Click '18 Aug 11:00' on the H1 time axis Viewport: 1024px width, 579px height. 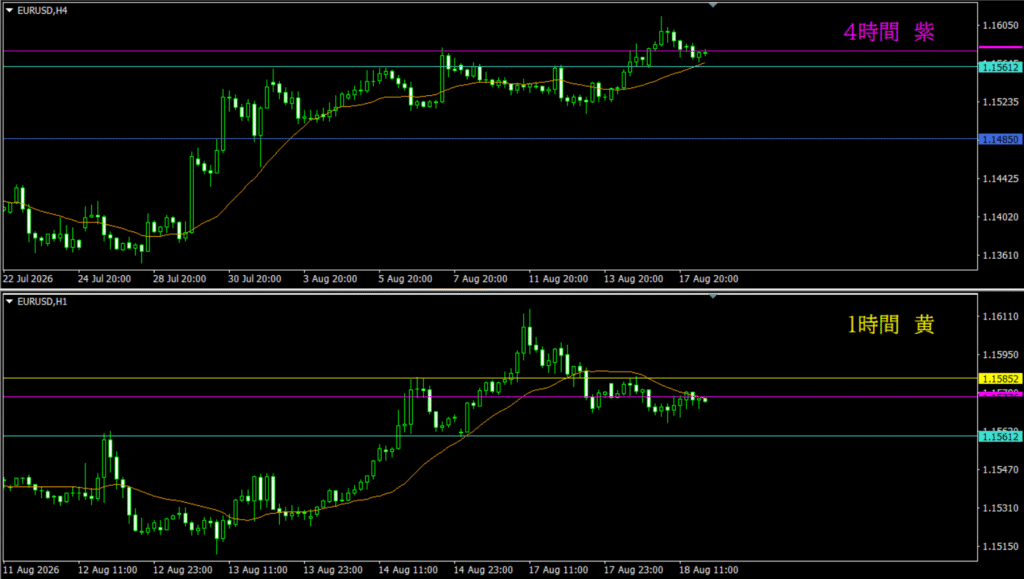click(x=709, y=570)
